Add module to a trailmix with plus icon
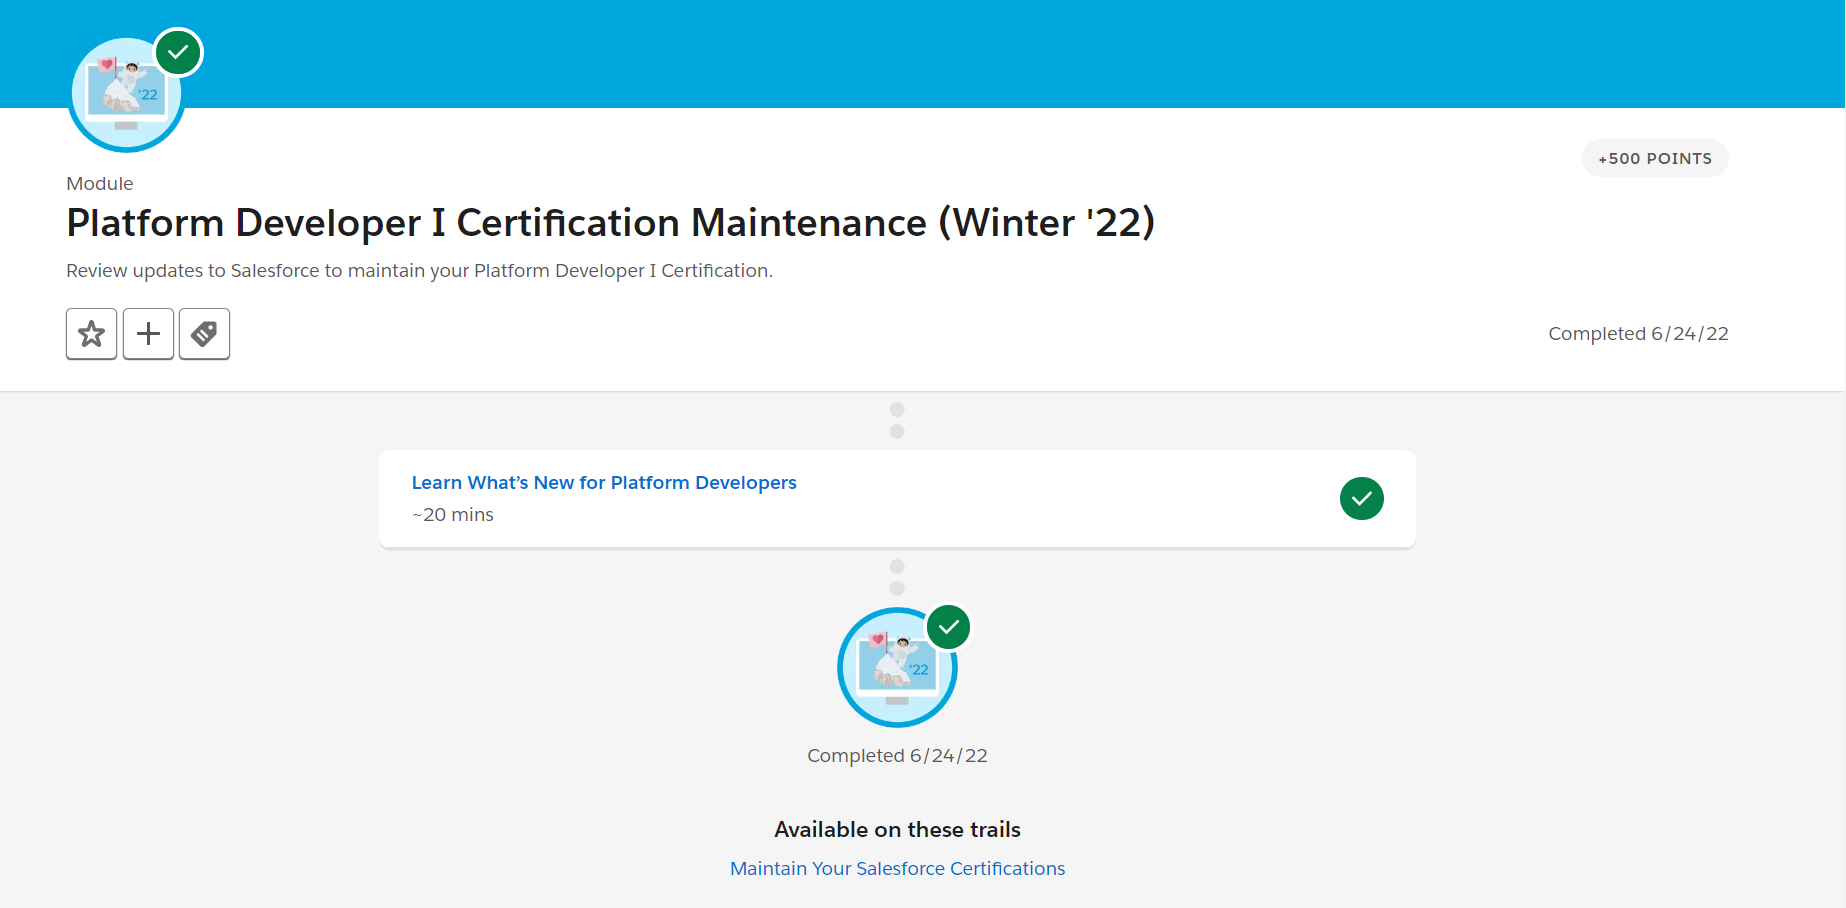Viewport: 1846px width, 908px height. click(148, 334)
